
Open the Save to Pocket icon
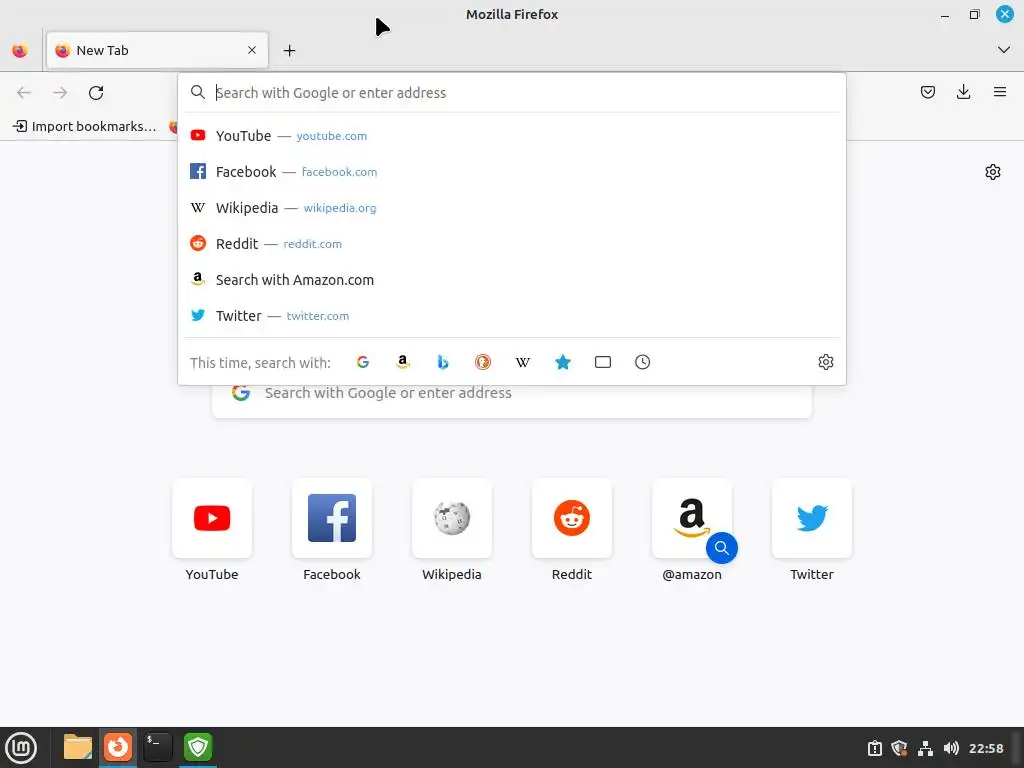click(x=927, y=92)
